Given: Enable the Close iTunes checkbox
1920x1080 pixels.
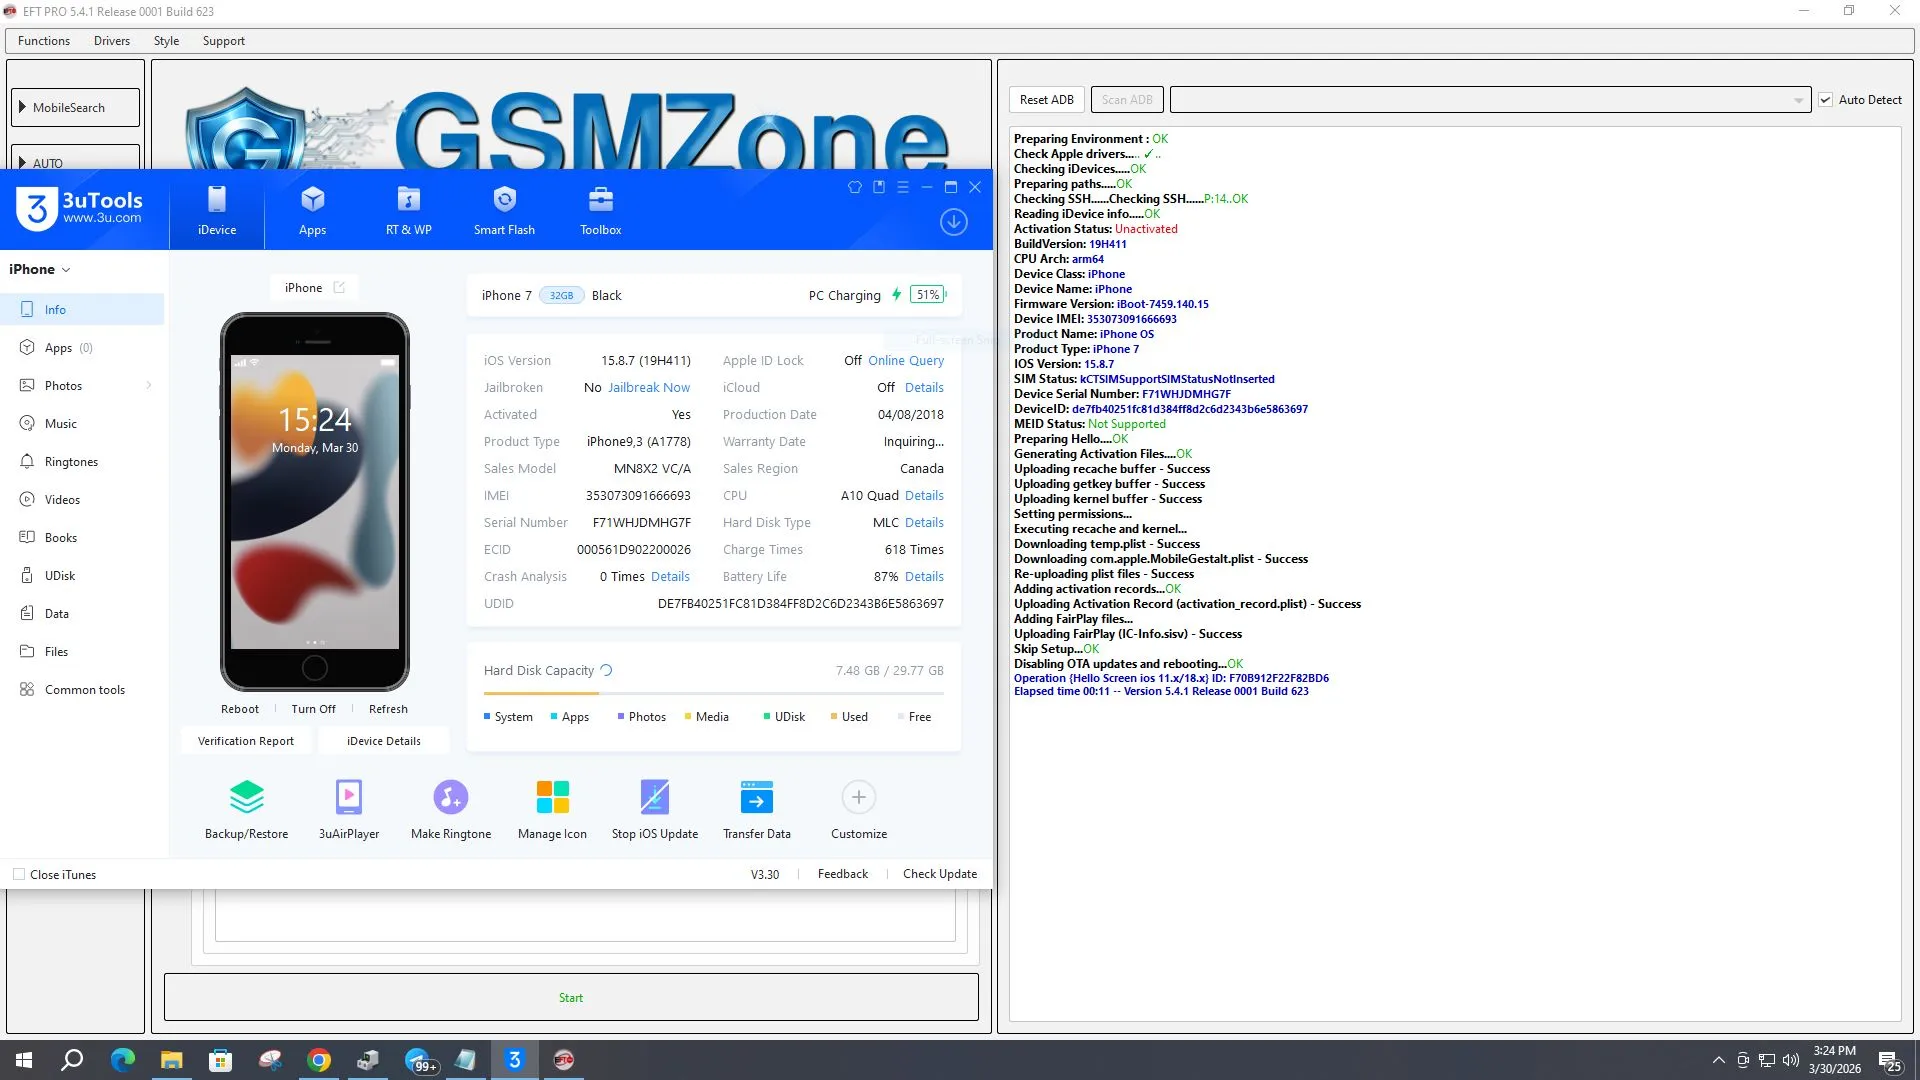Looking at the screenshot, I should (x=19, y=874).
